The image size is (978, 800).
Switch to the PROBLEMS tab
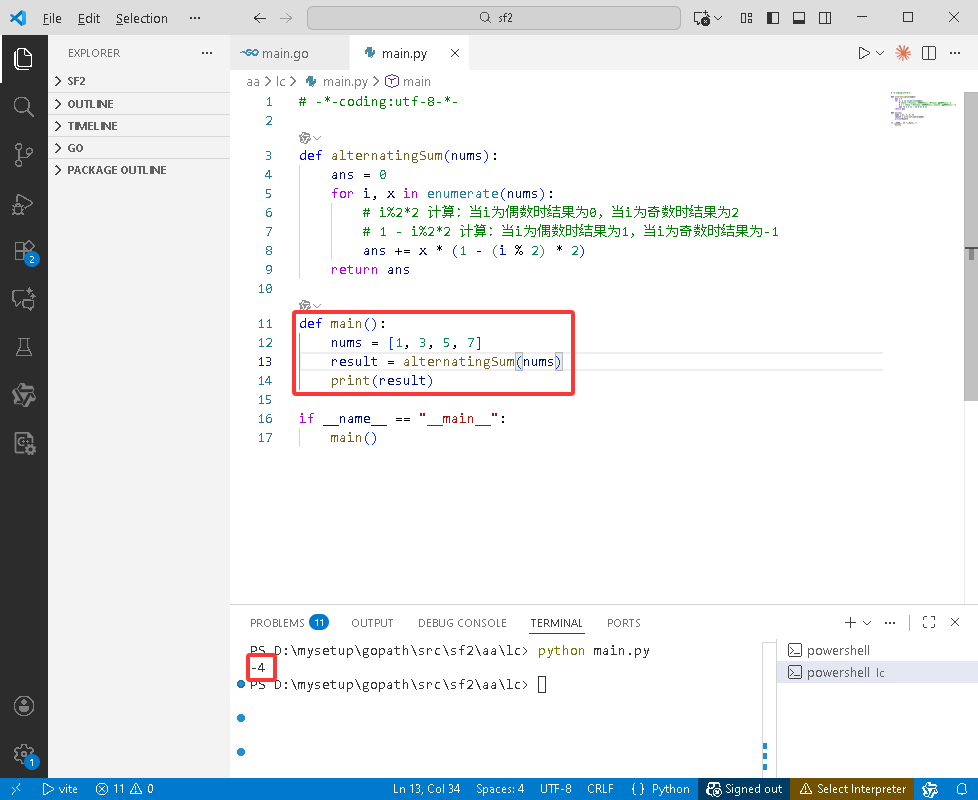coord(289,623)
